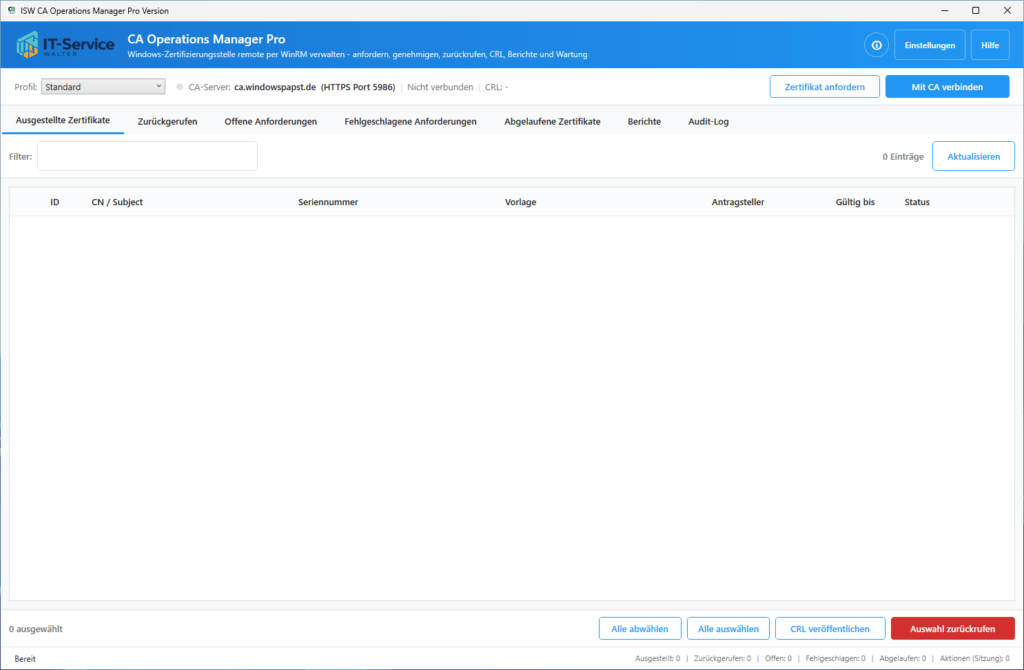Click Mit CA verbinden button
Screen dimensions: 1024x670
point(947,87)
